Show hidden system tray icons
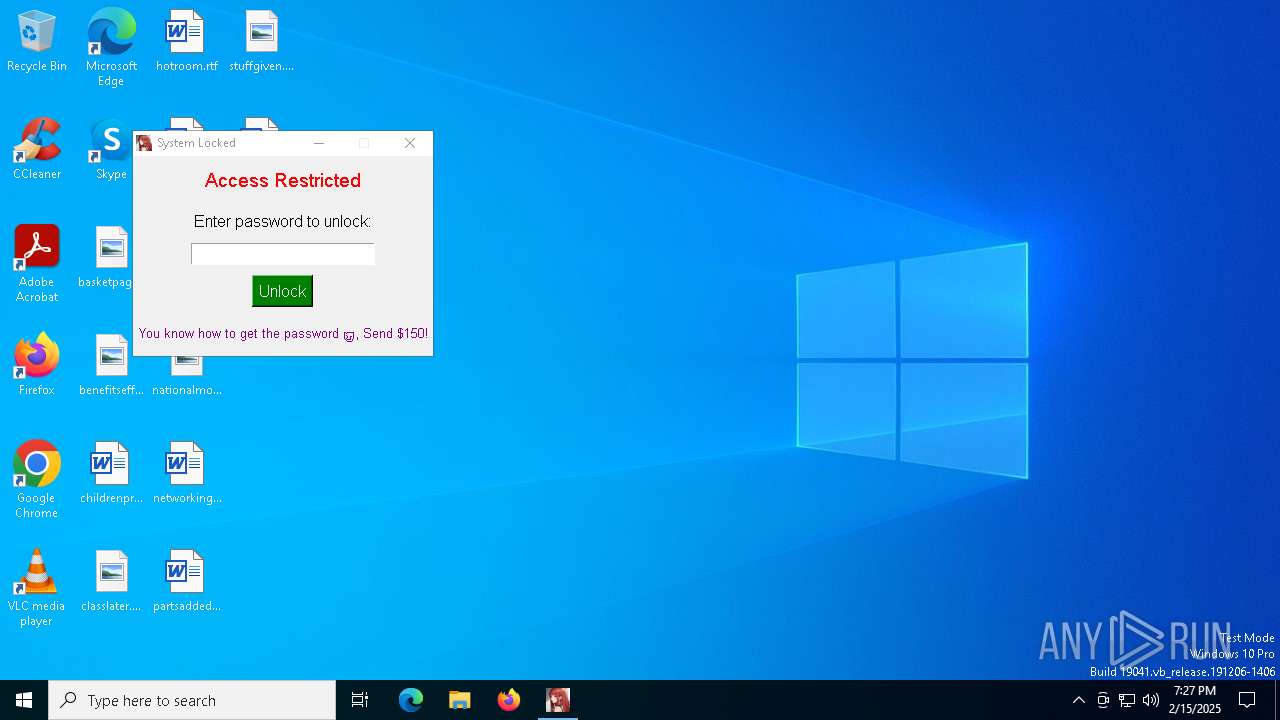The width and height of the screenshot is (1280, 720). [1078, 700]
